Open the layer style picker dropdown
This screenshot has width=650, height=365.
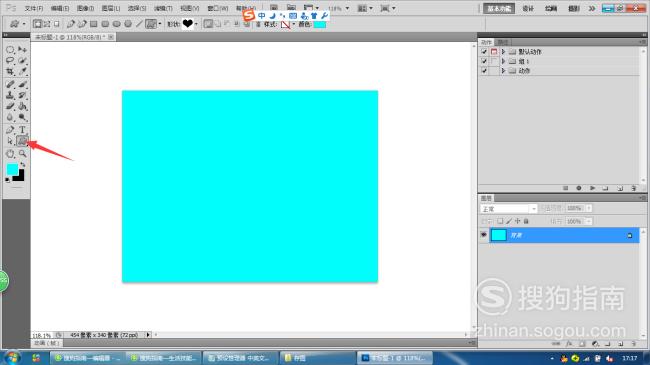(293, 24)
